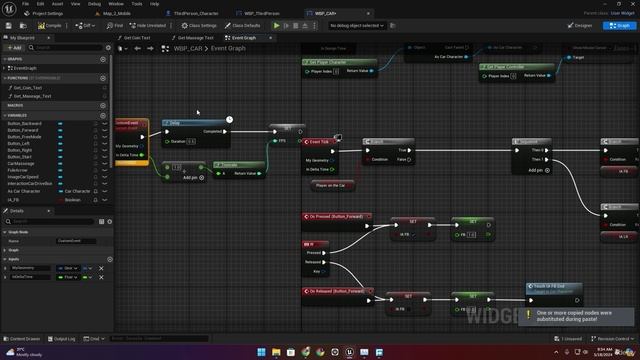Switch to Graph mode

coord(619,26)
